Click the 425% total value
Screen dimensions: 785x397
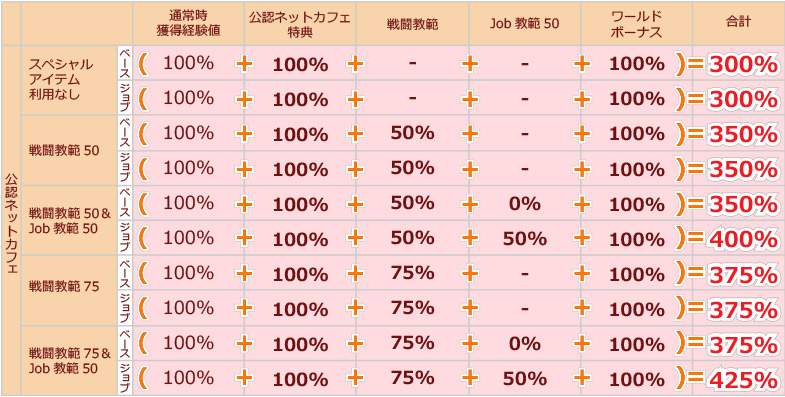click(743, 380)
